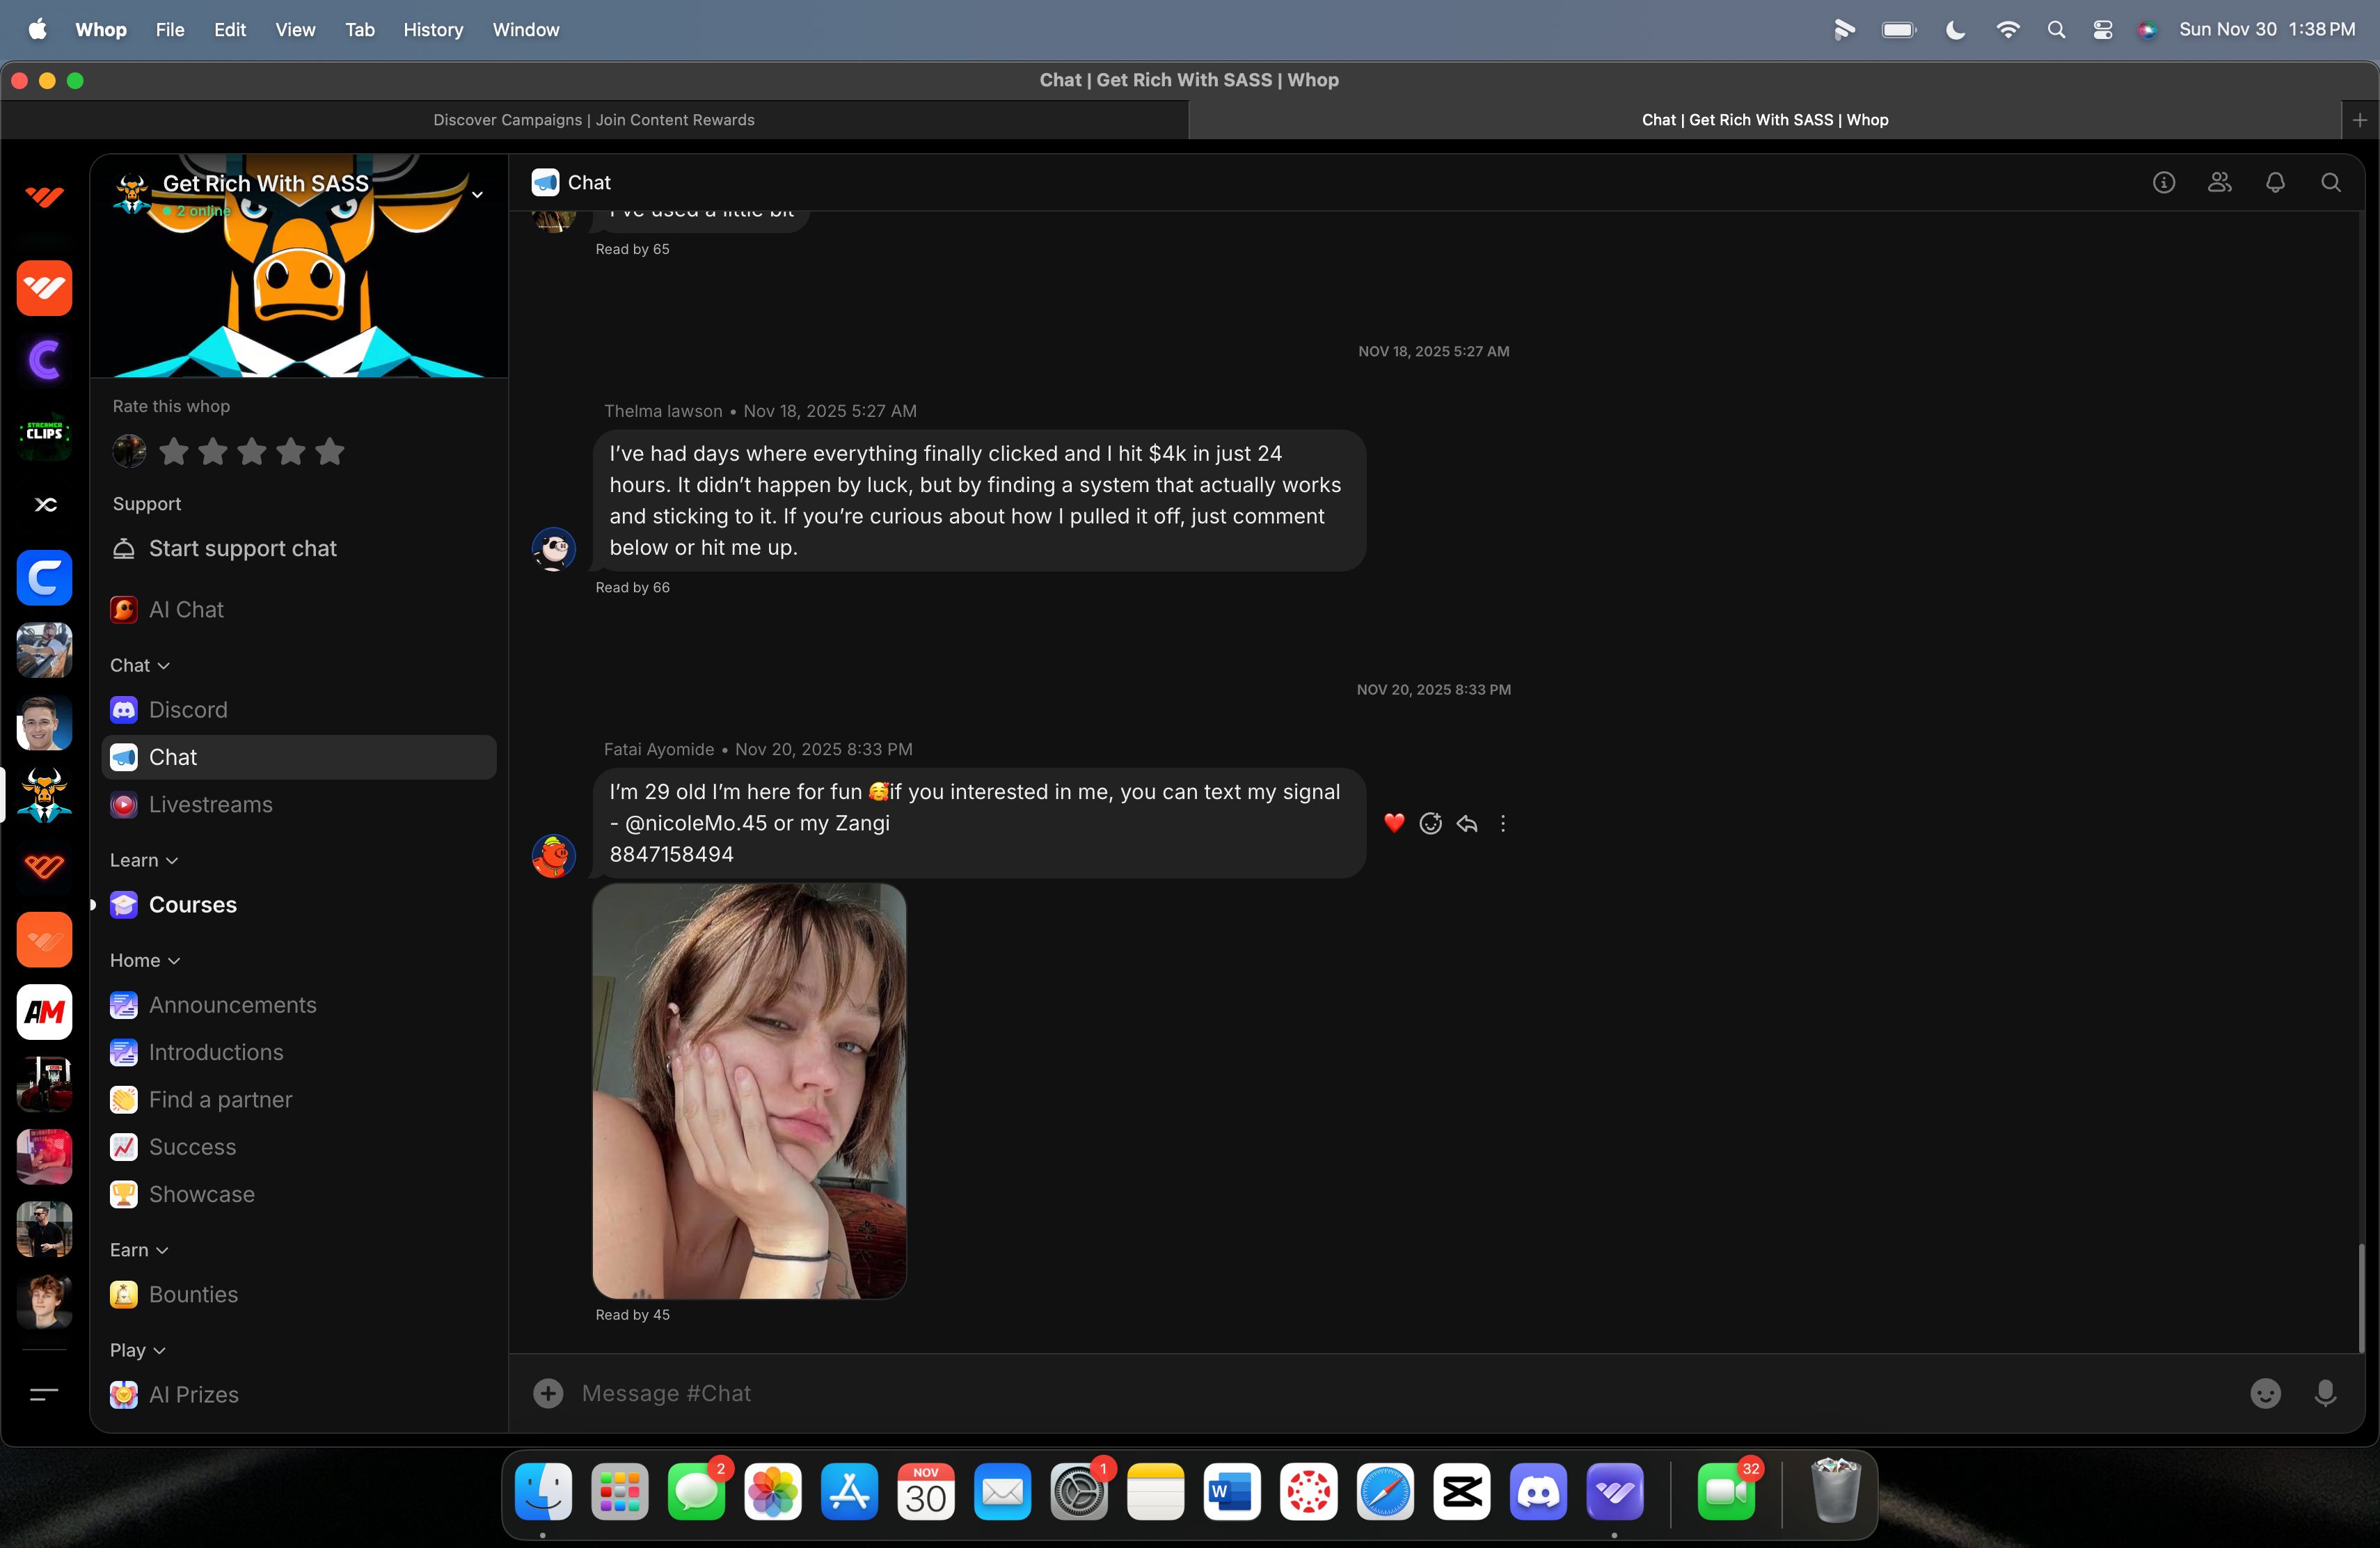The image size is (2380, 1548).
Task: Click 'Read by 66' under Thelma's message
Action: [633, 588]
